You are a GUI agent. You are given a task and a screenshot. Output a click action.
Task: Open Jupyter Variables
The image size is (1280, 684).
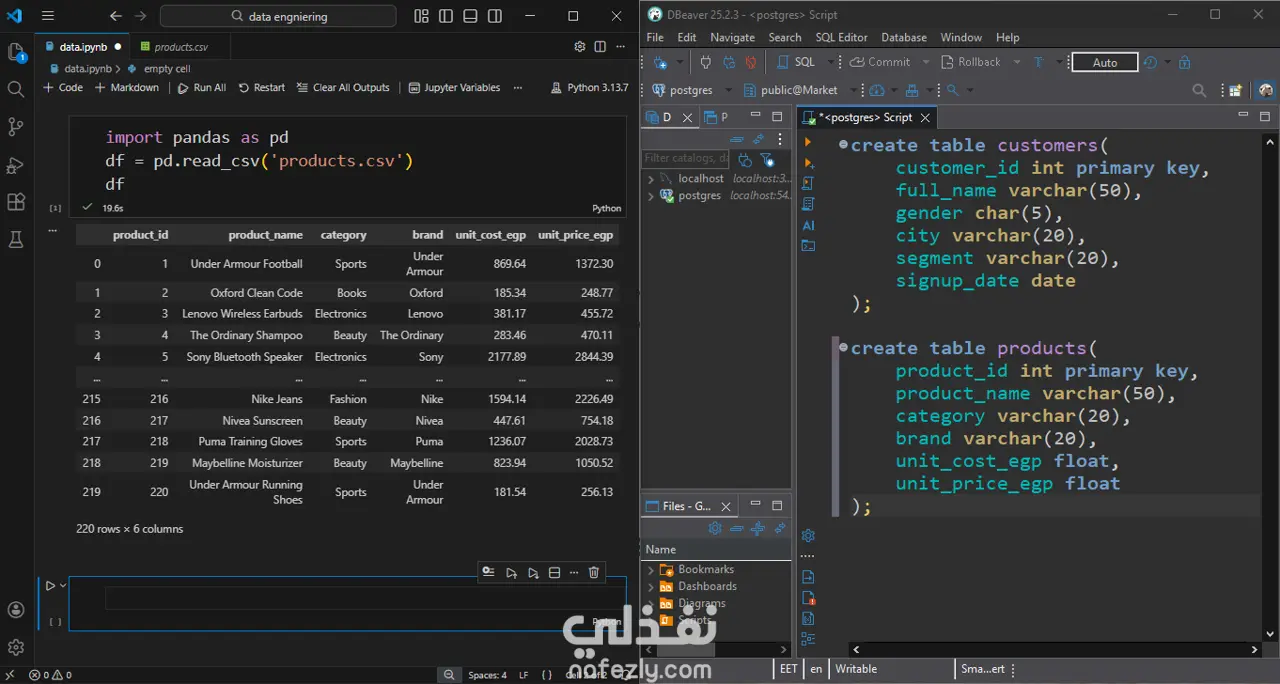[455, 88]
